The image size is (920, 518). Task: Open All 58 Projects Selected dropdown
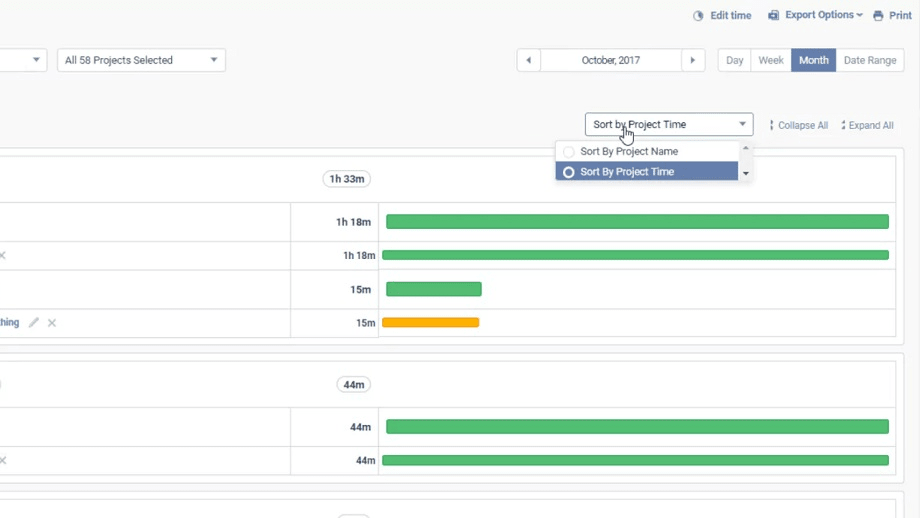[141, 60]
